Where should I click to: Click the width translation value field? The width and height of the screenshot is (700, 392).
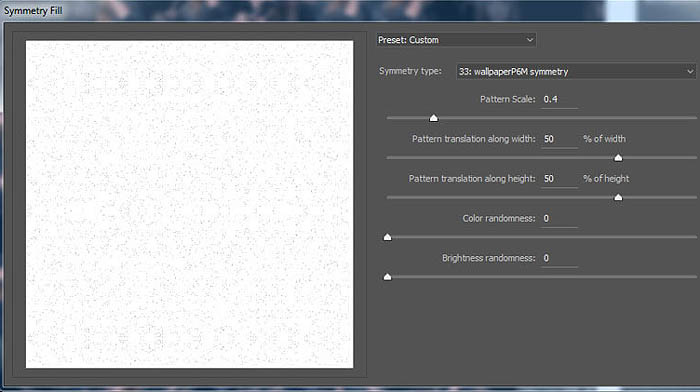559,139
